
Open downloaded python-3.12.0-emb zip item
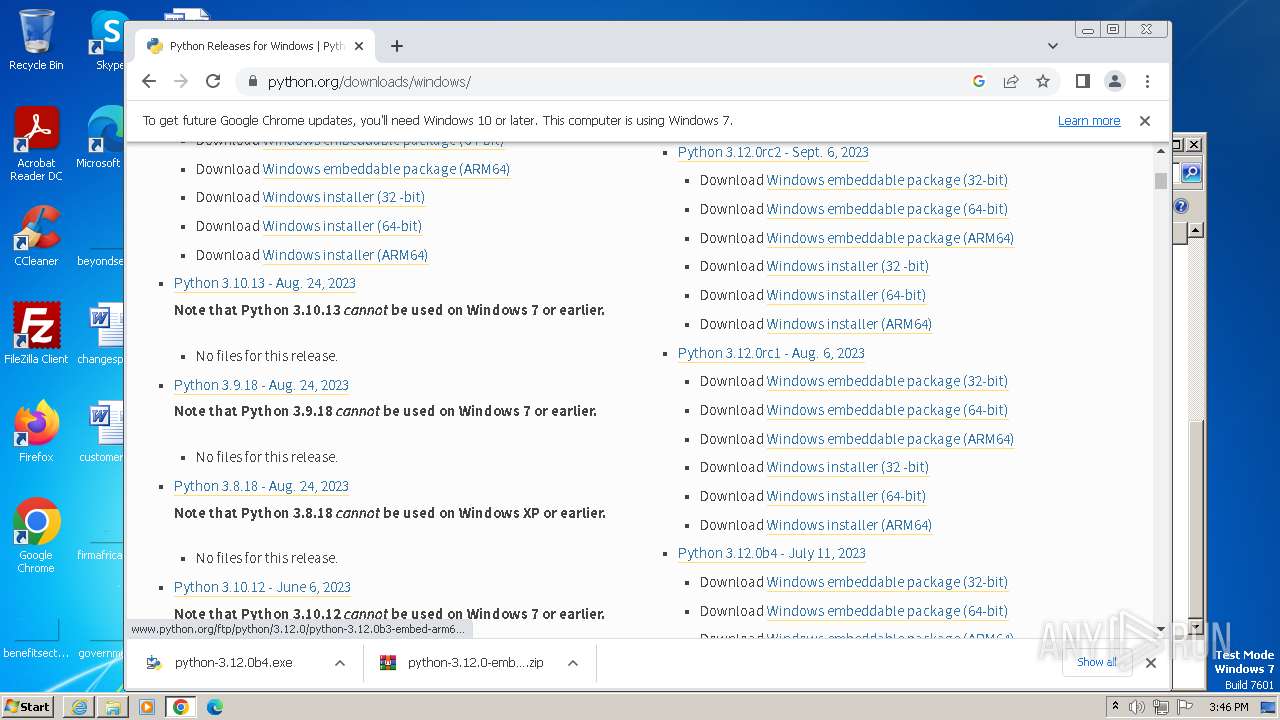pyautogui.click(x=464, y=663)
